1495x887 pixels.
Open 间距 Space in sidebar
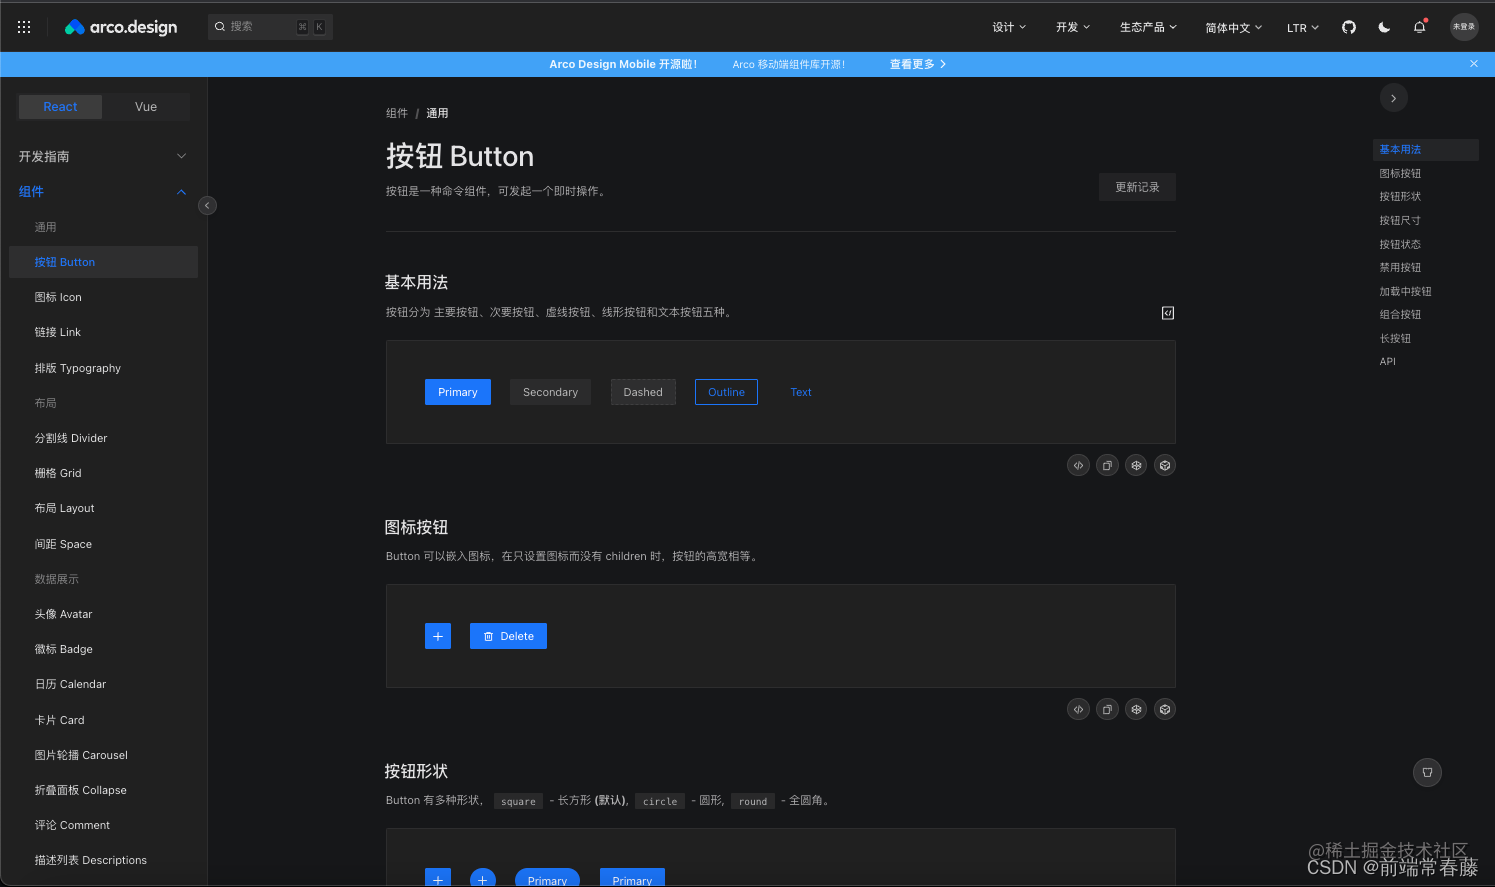[x=103, y=544]
